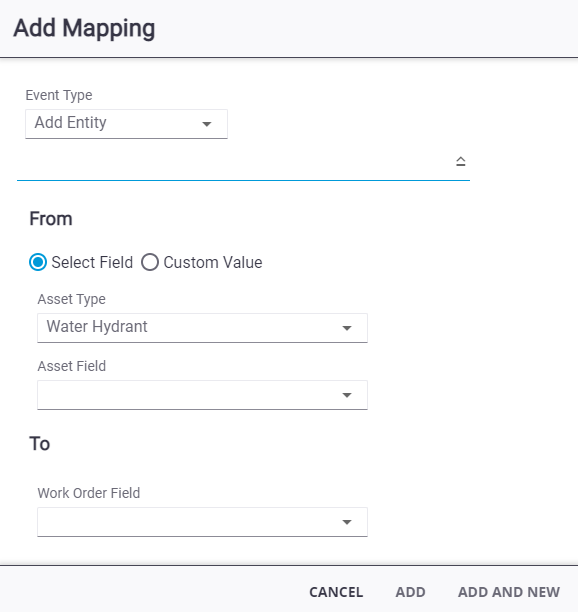Collapse the section using the chevron-up icon
The height and width of the screenshot is (612, 578).
pyautogui.click(x=461, y=161)
